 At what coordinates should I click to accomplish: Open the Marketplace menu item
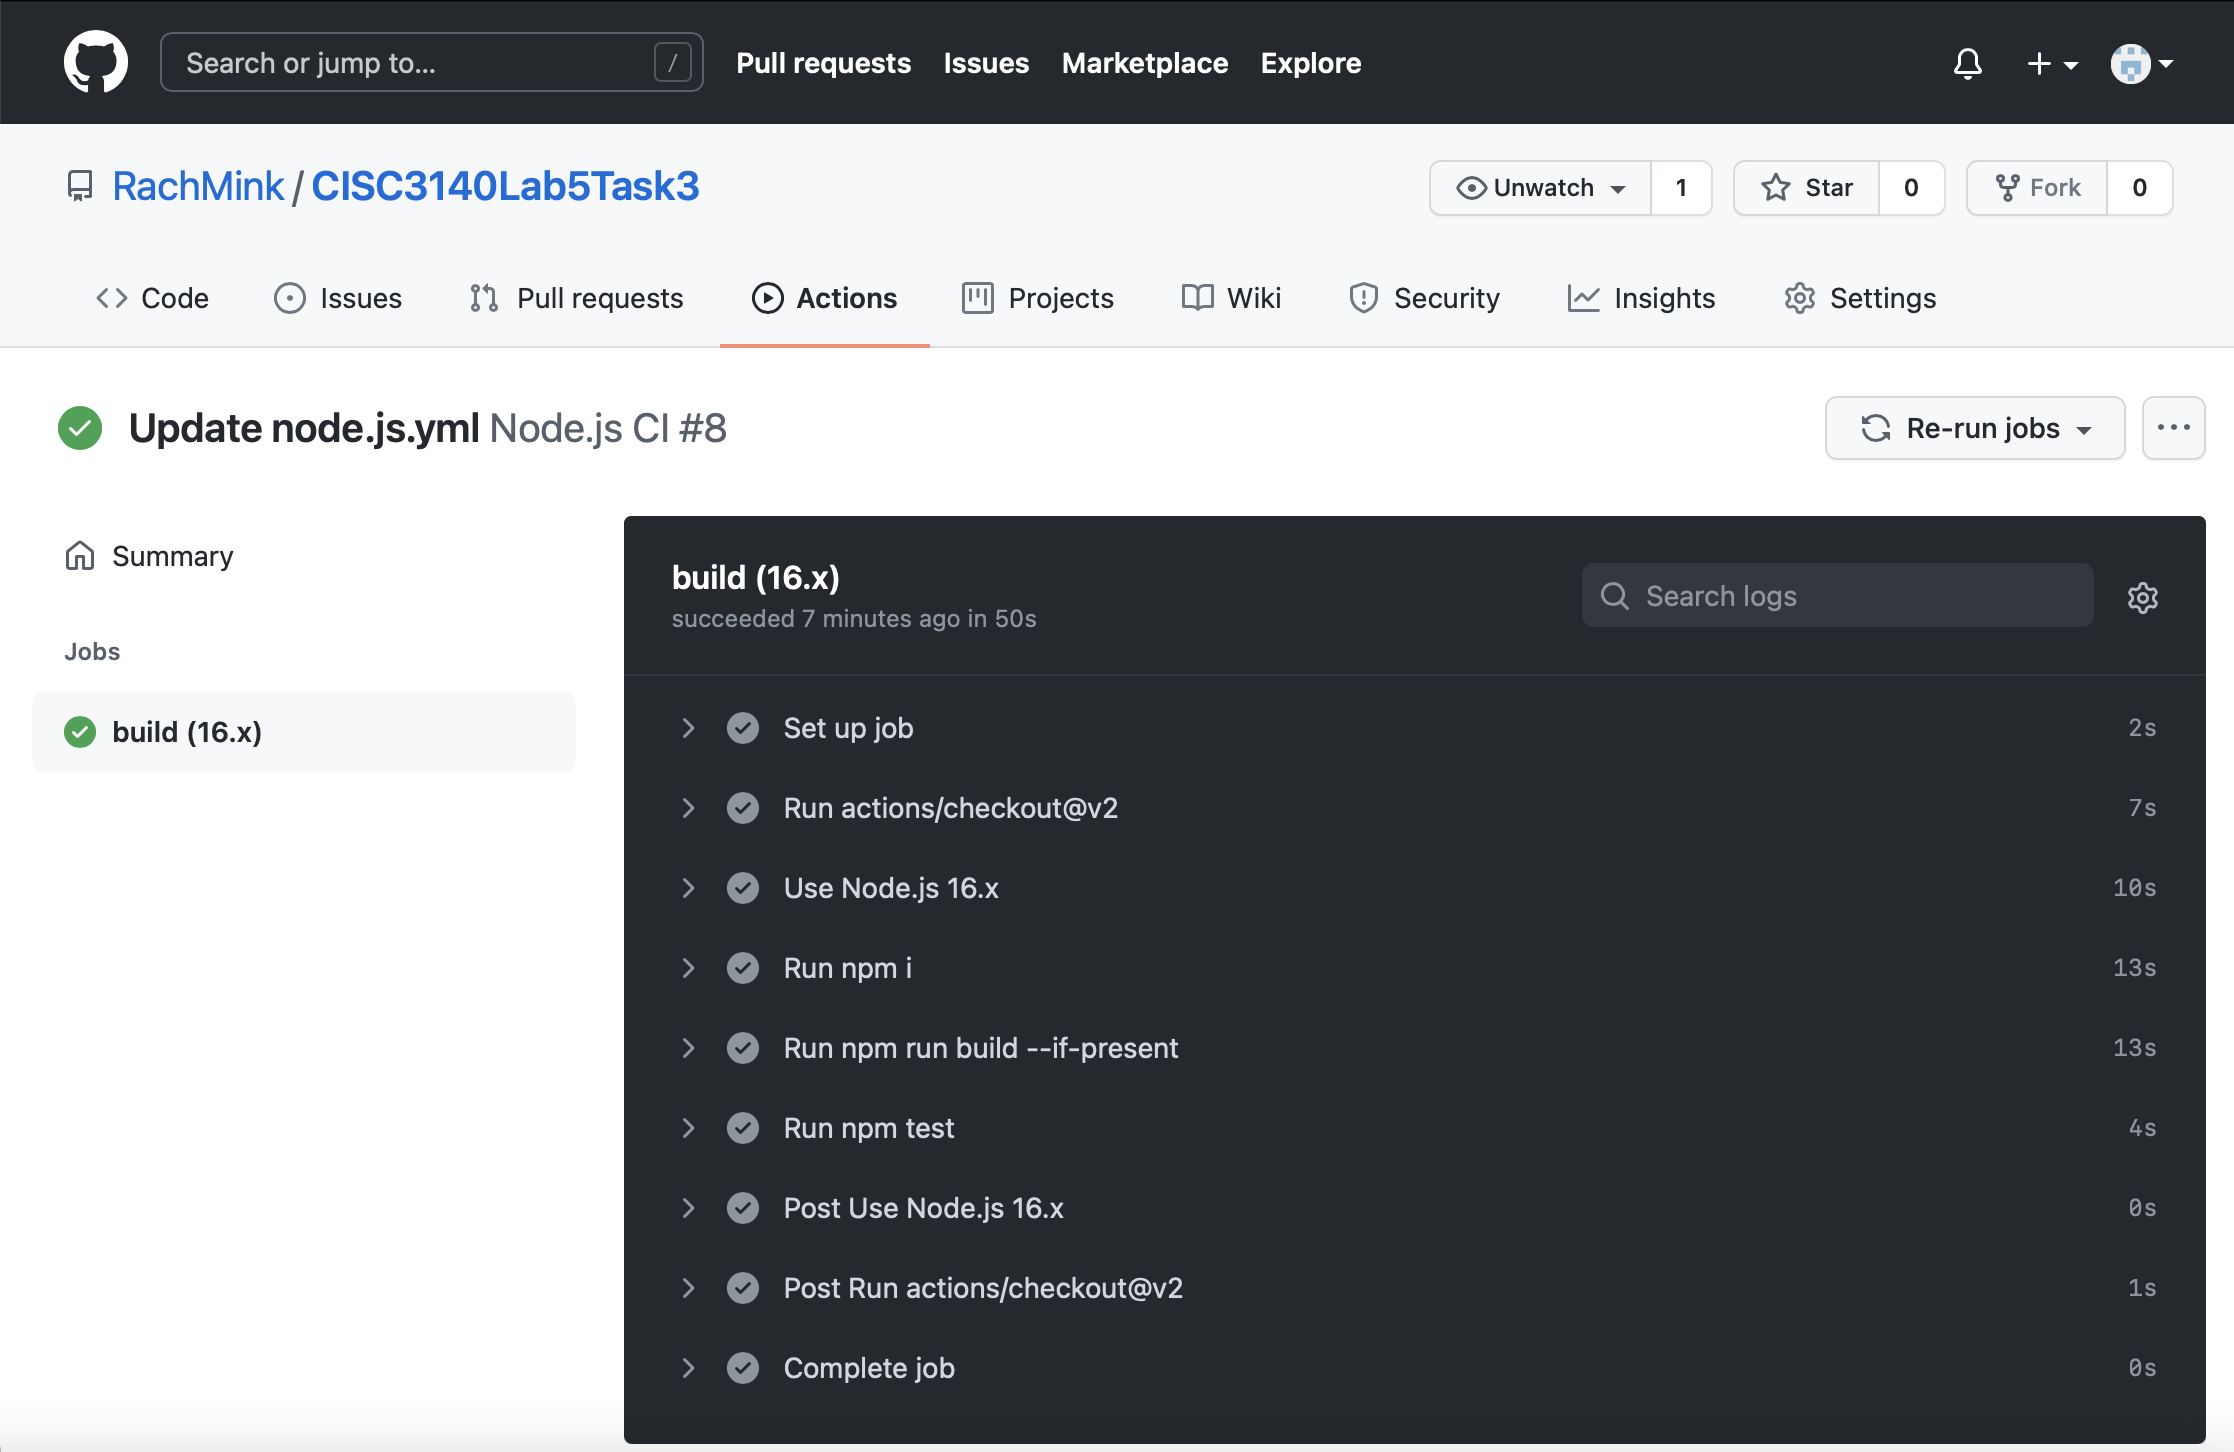click(x=1144, y=62)
